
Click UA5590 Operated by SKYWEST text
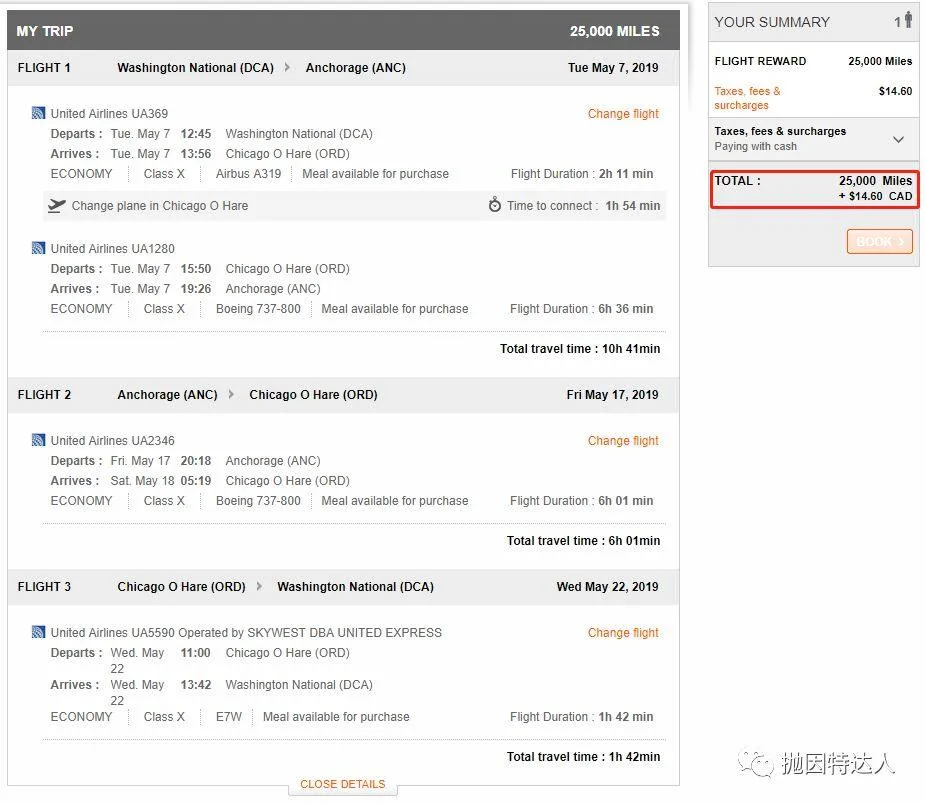pyautogui.click(x=286, y=632)
